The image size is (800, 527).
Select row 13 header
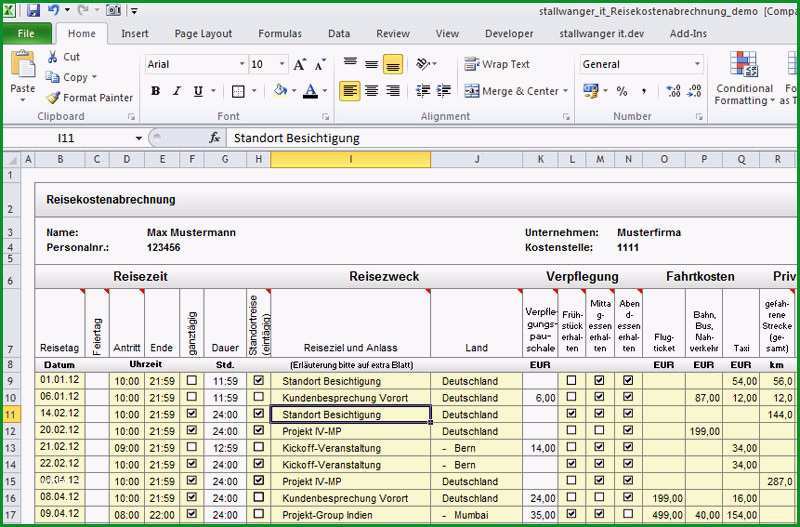tap(11, 448)
